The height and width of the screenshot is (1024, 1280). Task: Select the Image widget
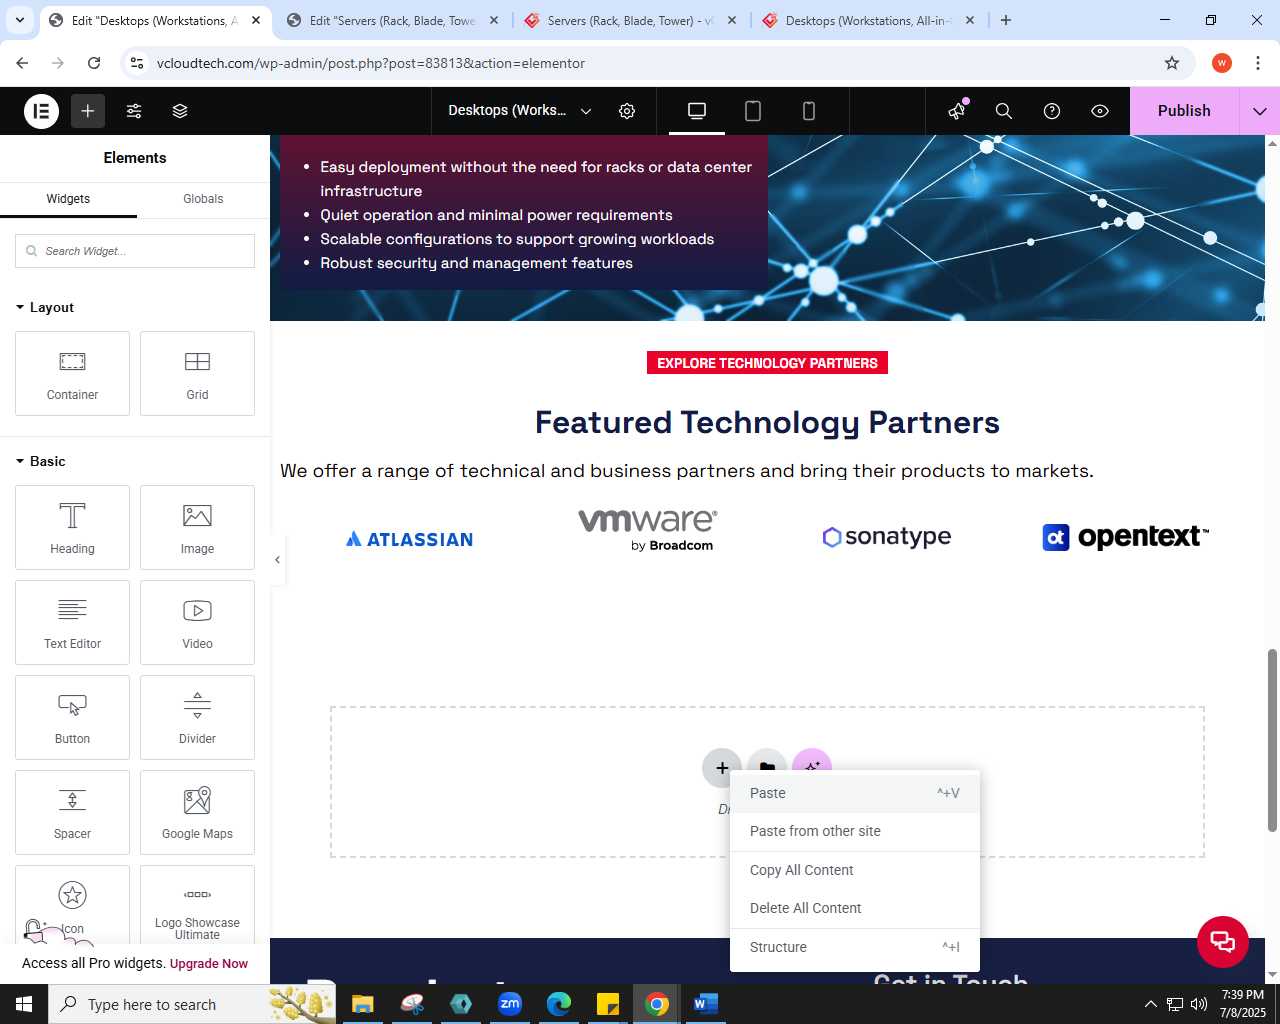coord(197,527)
